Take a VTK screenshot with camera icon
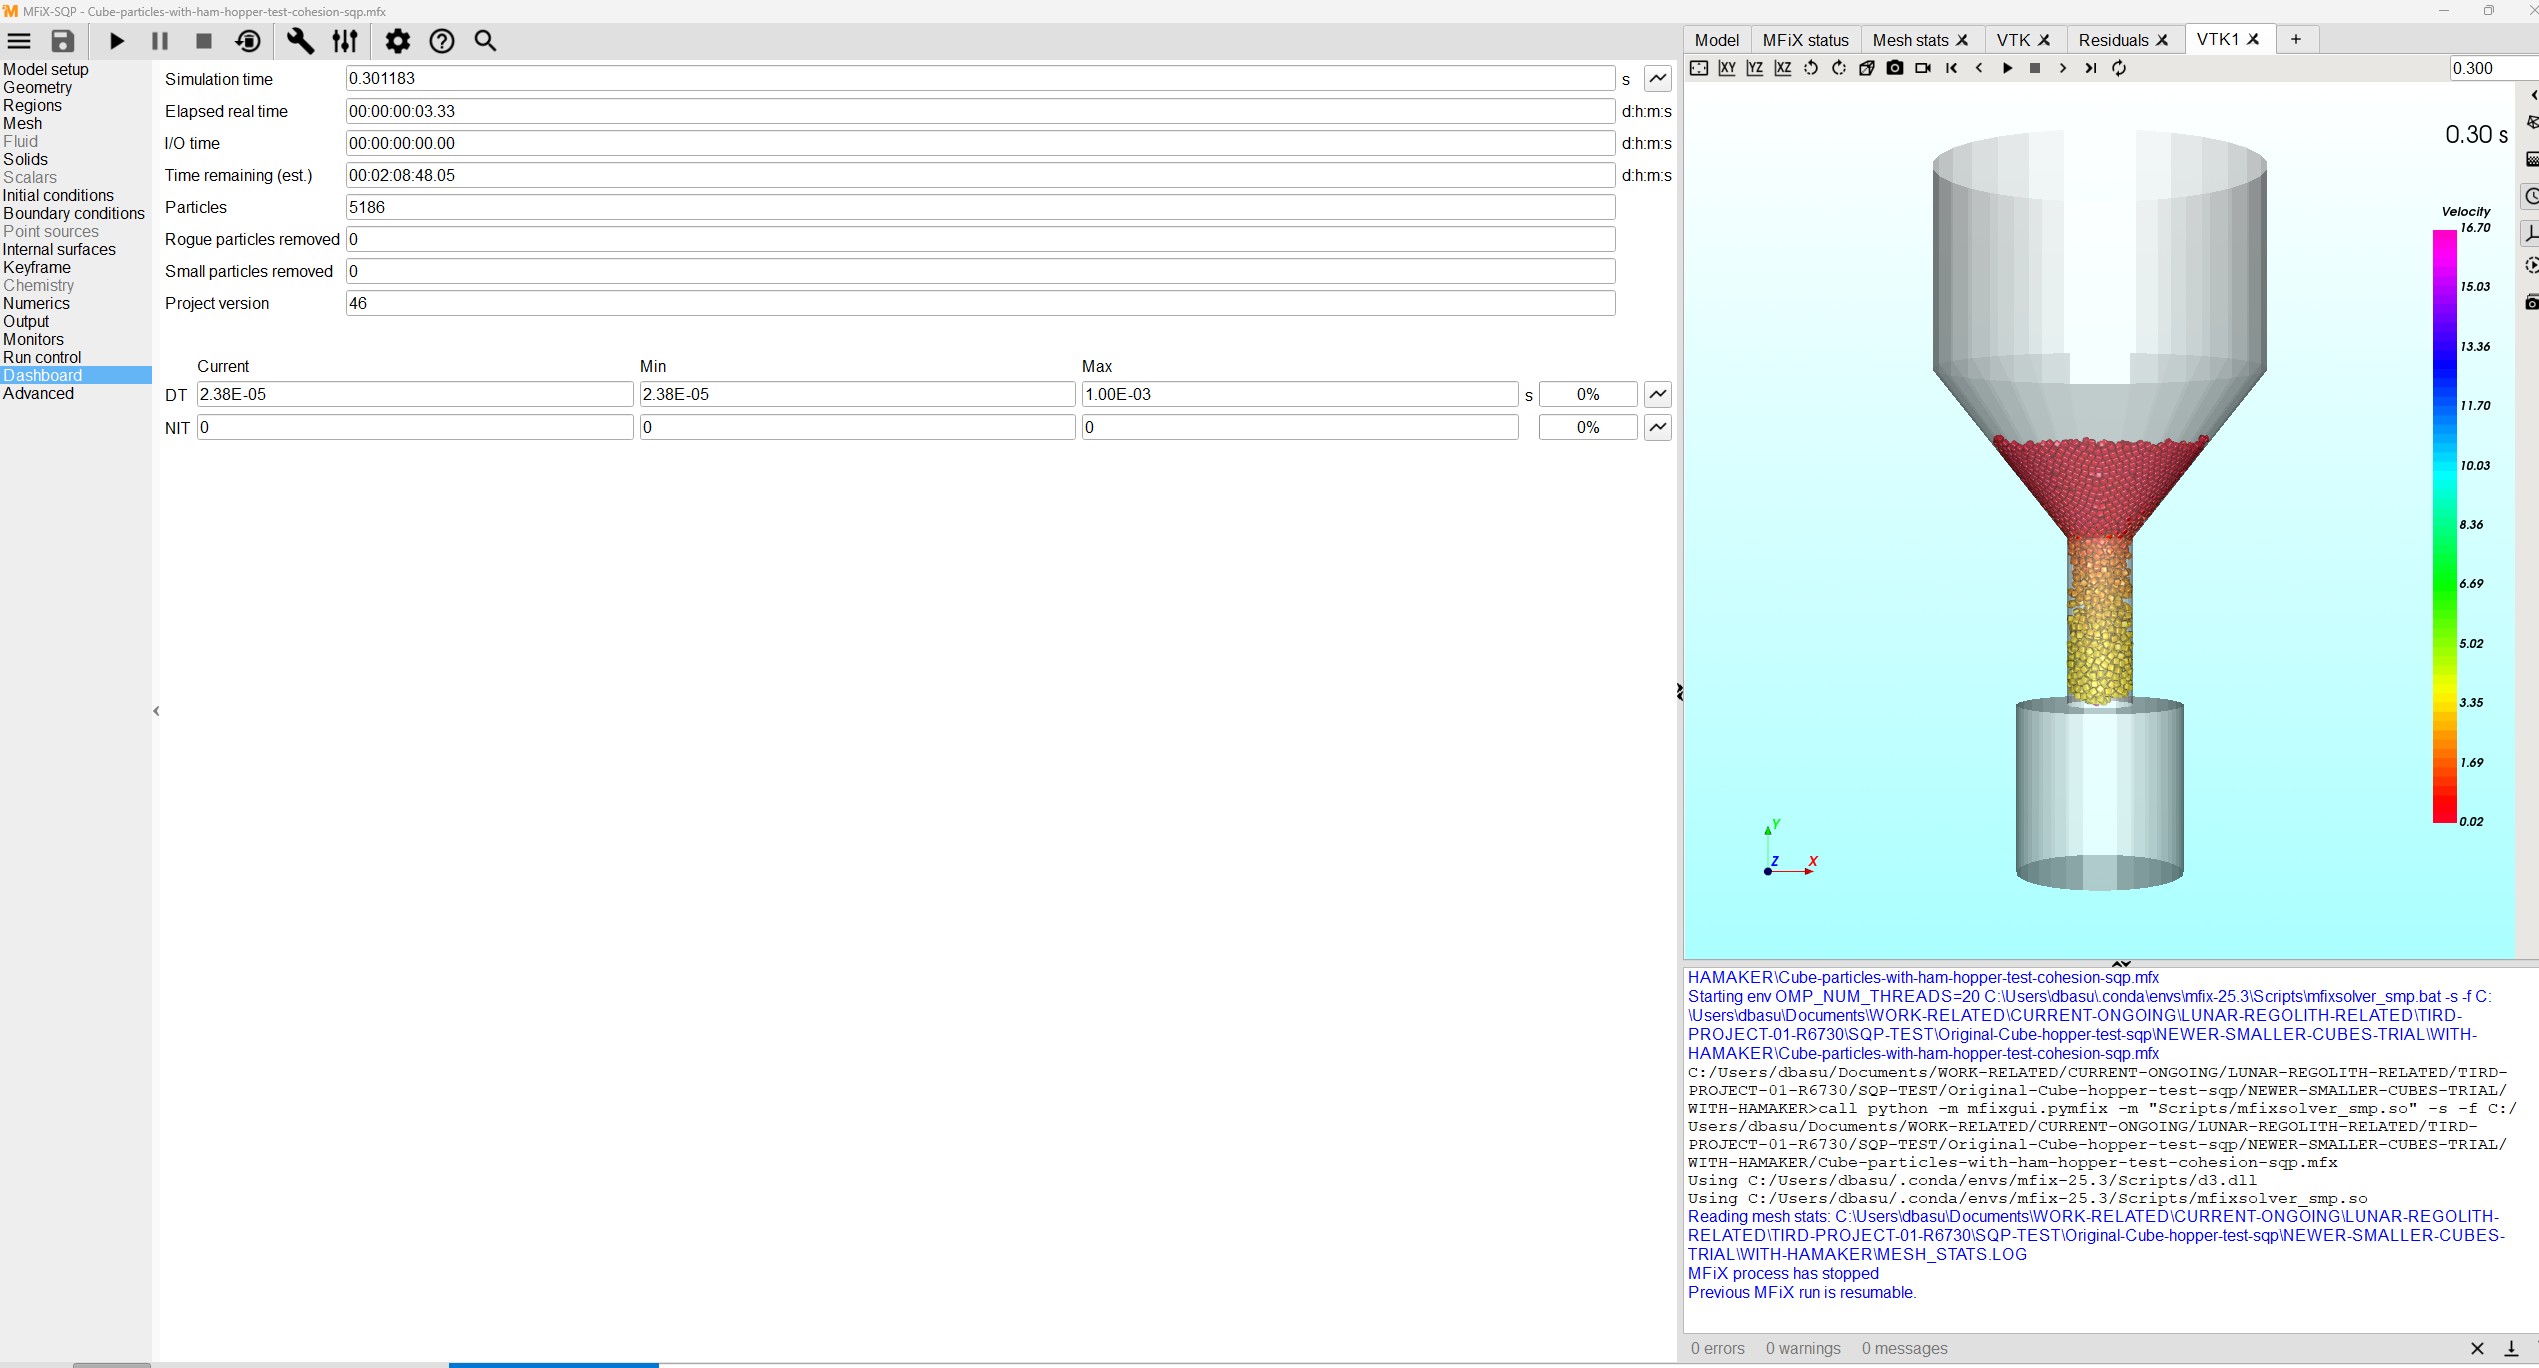The height and width of the screenshot is (1368, 2539). (x=1895, y=68)
